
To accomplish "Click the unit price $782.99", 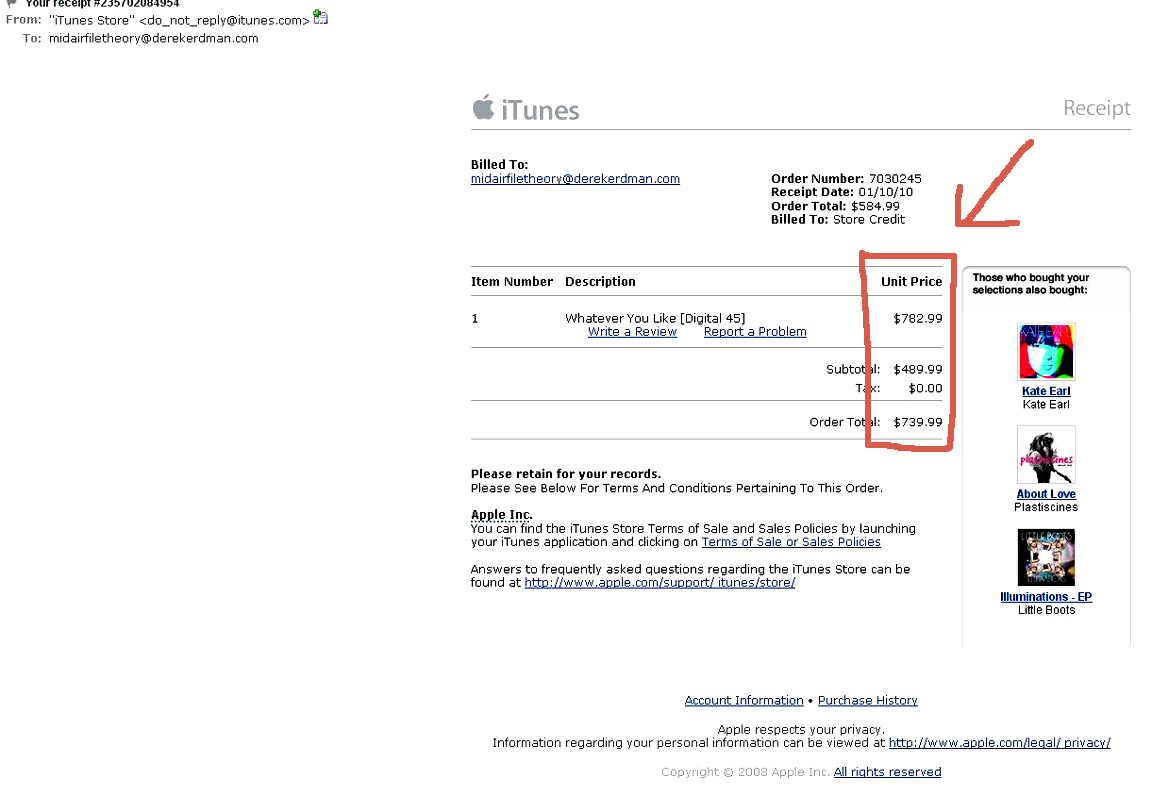I will [918, 318].
